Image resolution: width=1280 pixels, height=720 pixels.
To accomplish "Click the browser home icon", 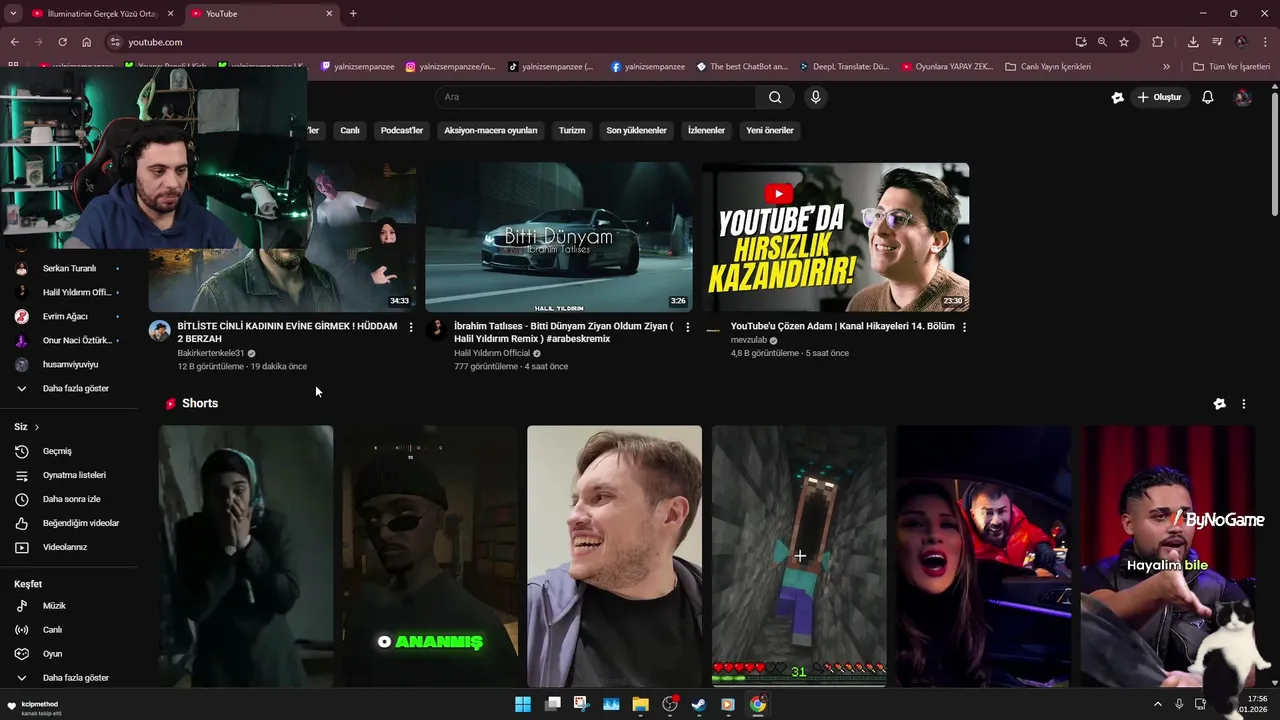I will coord(86,42).
